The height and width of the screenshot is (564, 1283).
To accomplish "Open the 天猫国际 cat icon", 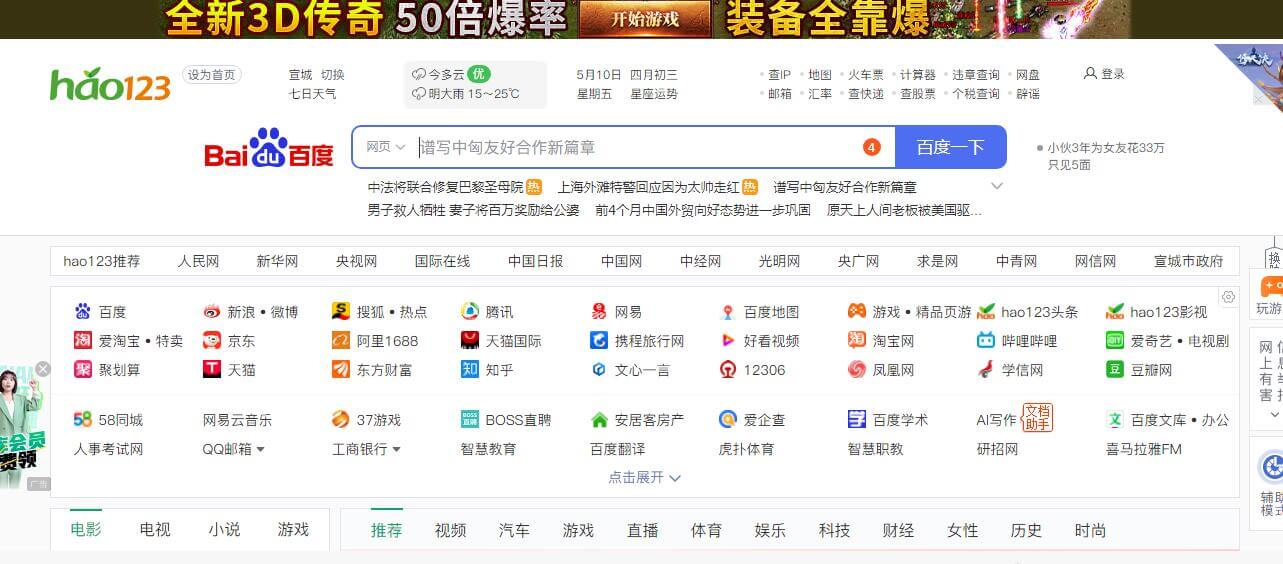I will point(470,341).
